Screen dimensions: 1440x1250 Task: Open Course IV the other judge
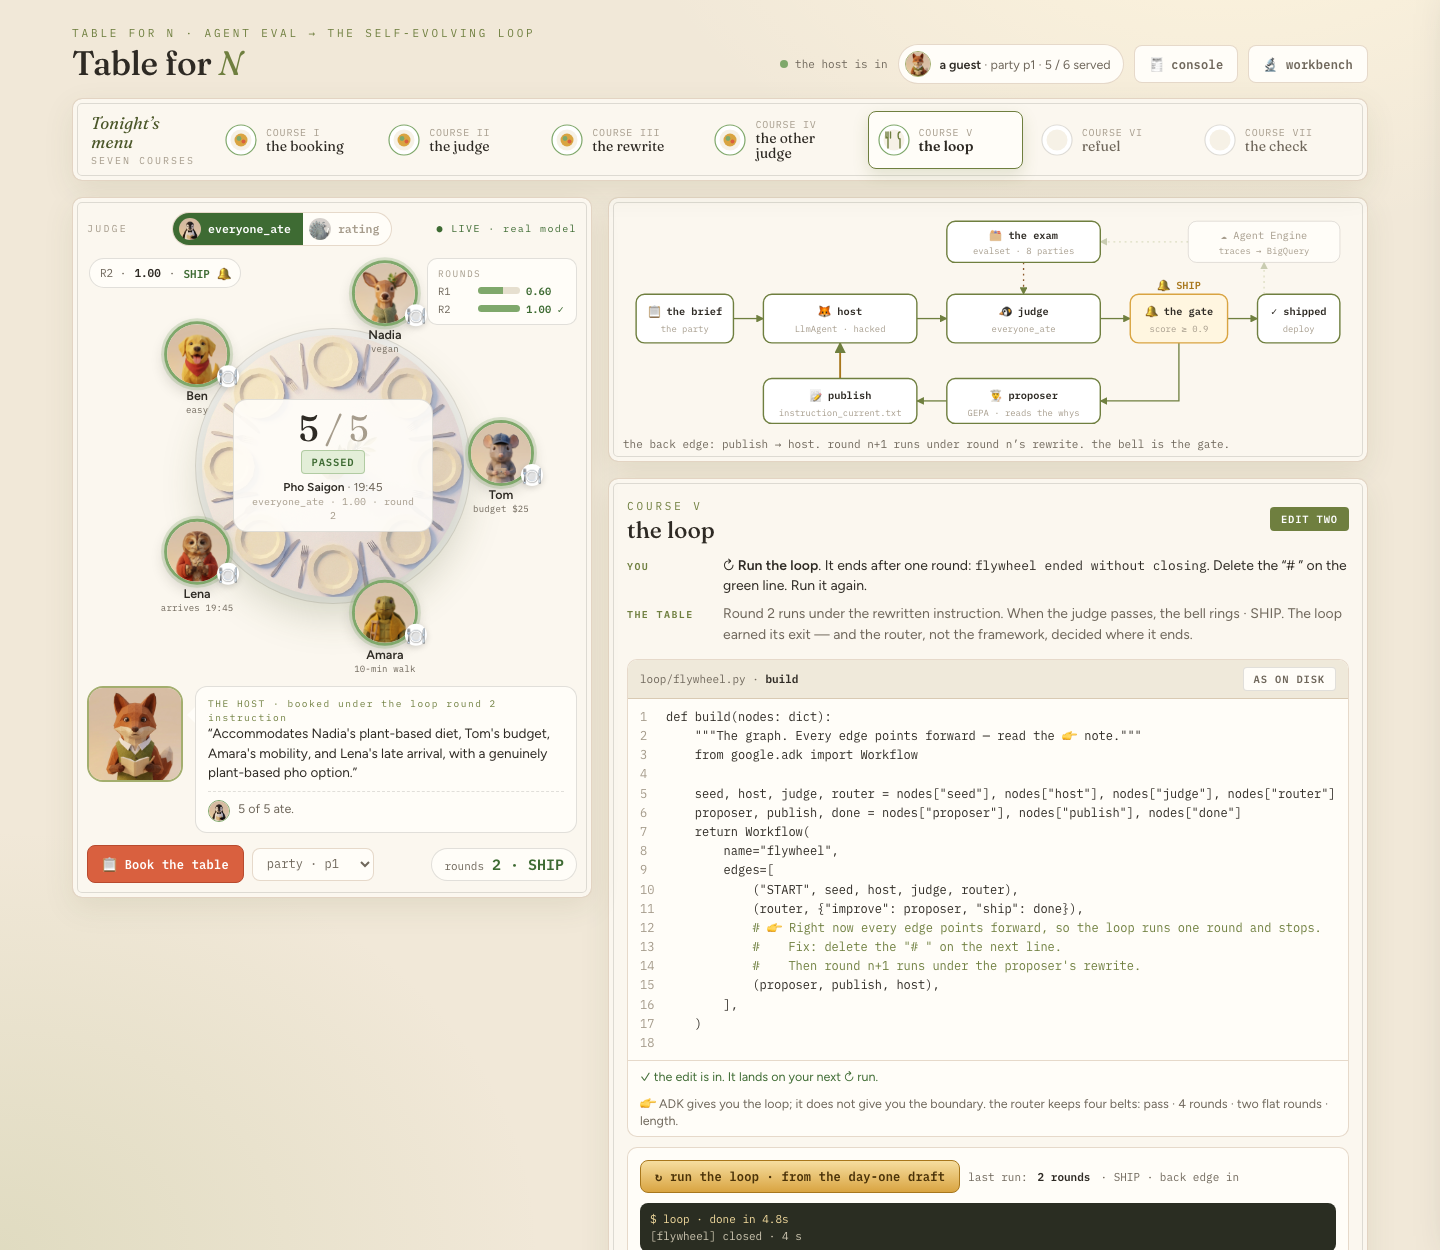click(768, 140)
